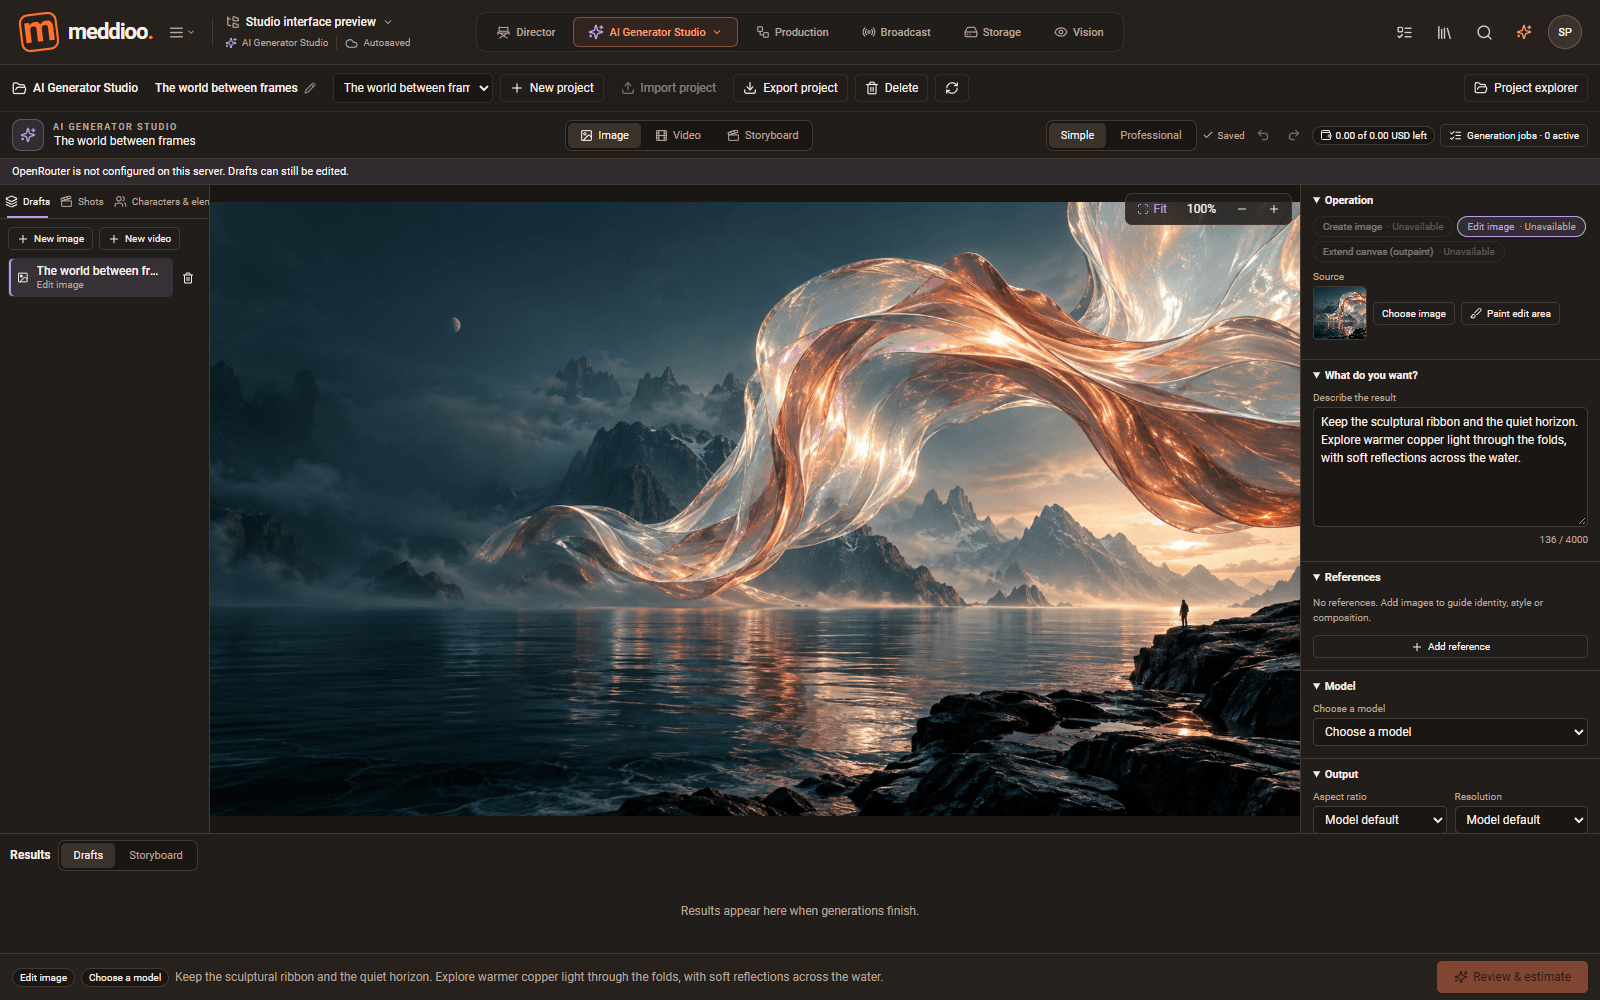Zoom in the canvas with plus
The width and height of the screenshot is (1600, 1000).
pos(1274,209)
